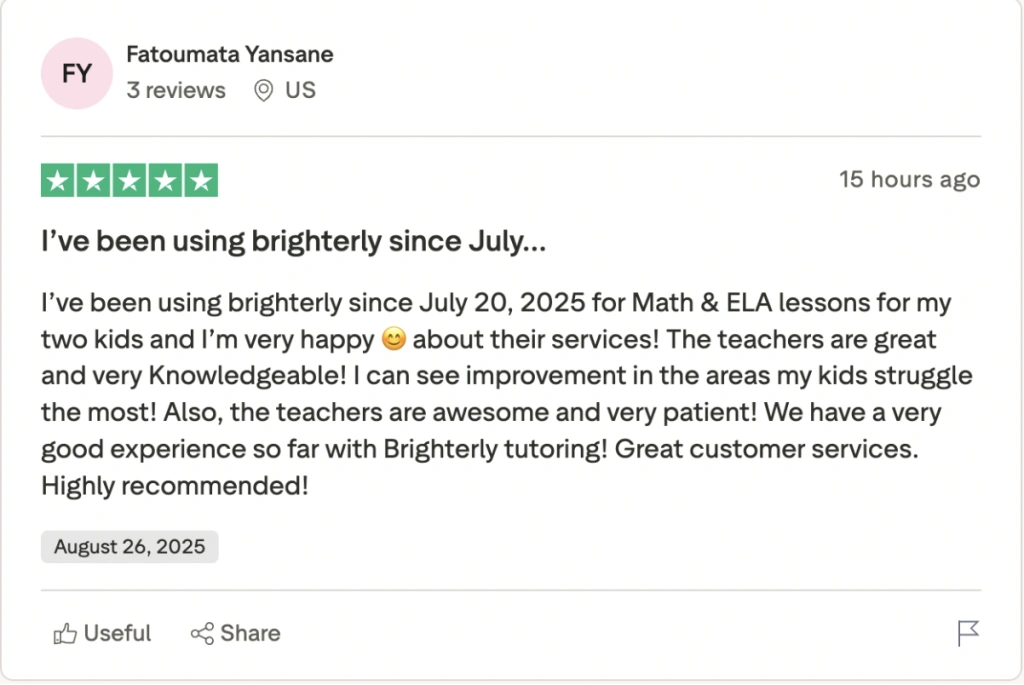Click the smiling emoji in review text
This screenshot has height=685, width=1024.
click(394, 340)
